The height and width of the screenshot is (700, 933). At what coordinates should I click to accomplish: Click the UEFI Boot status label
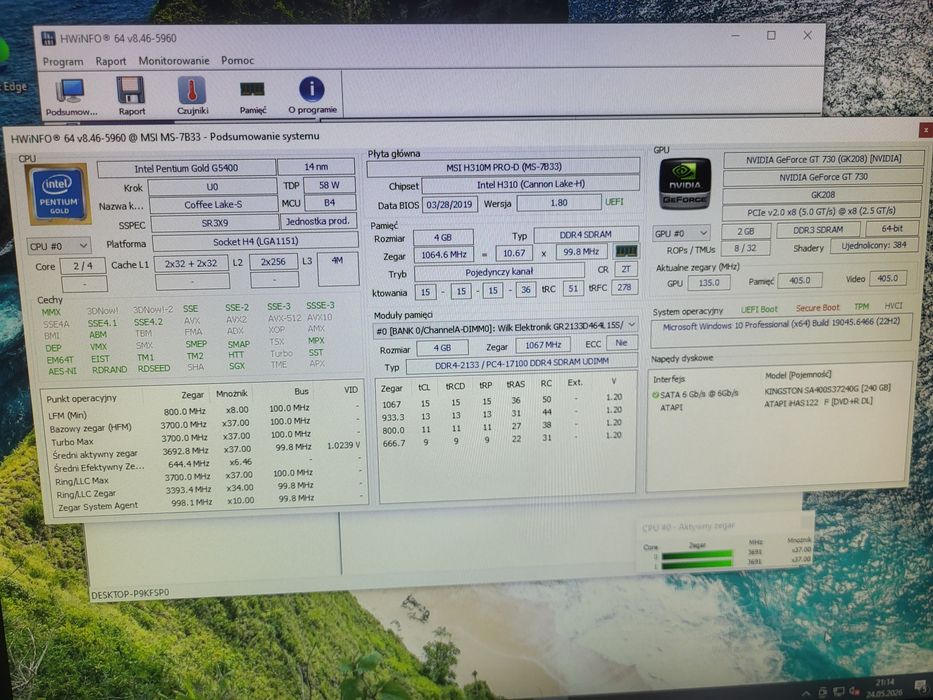[759, 309]
